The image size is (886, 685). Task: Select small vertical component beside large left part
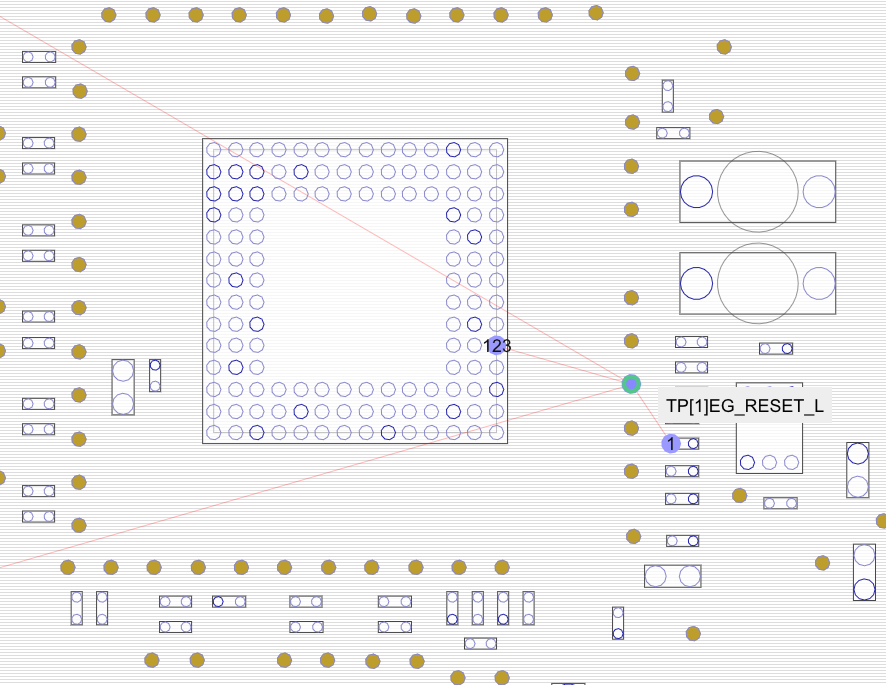pos(155,376)
